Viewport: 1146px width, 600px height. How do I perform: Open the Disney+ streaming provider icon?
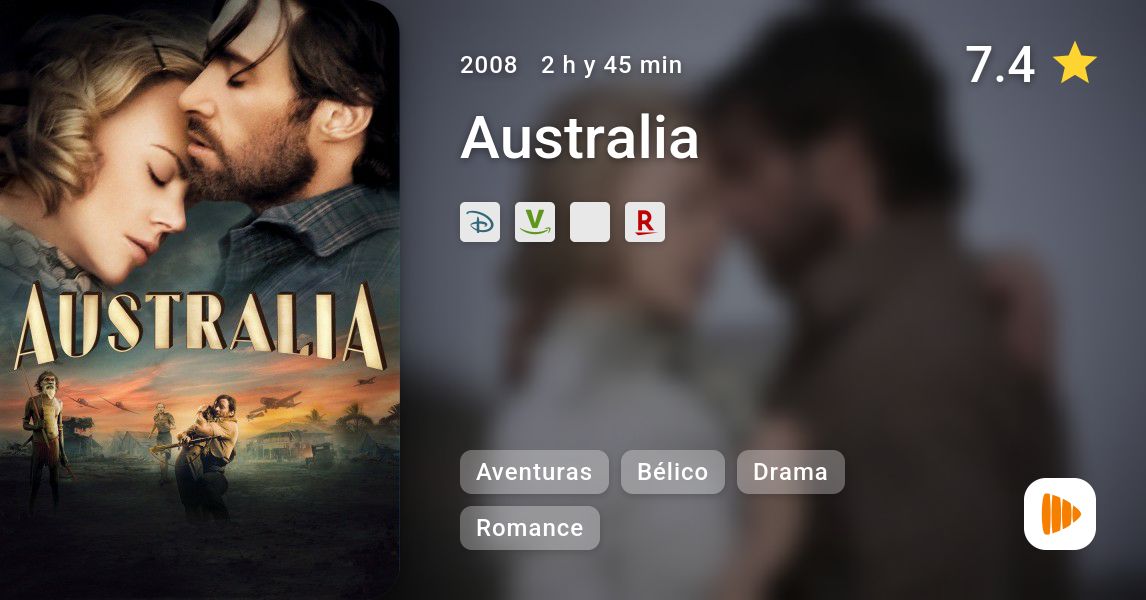pos(480,222)
